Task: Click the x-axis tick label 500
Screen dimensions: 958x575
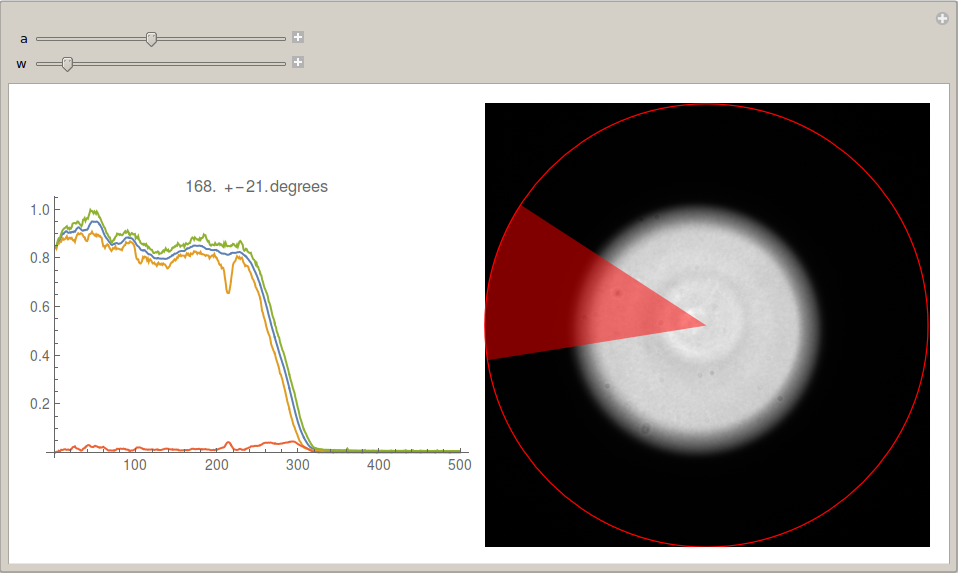Action: coord(459,465)
